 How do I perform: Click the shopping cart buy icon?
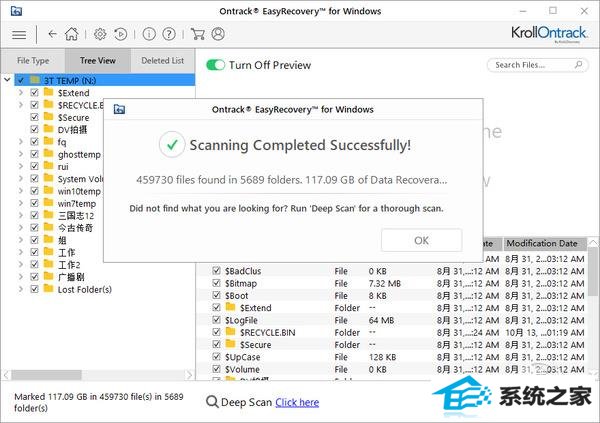pos(197,34)
